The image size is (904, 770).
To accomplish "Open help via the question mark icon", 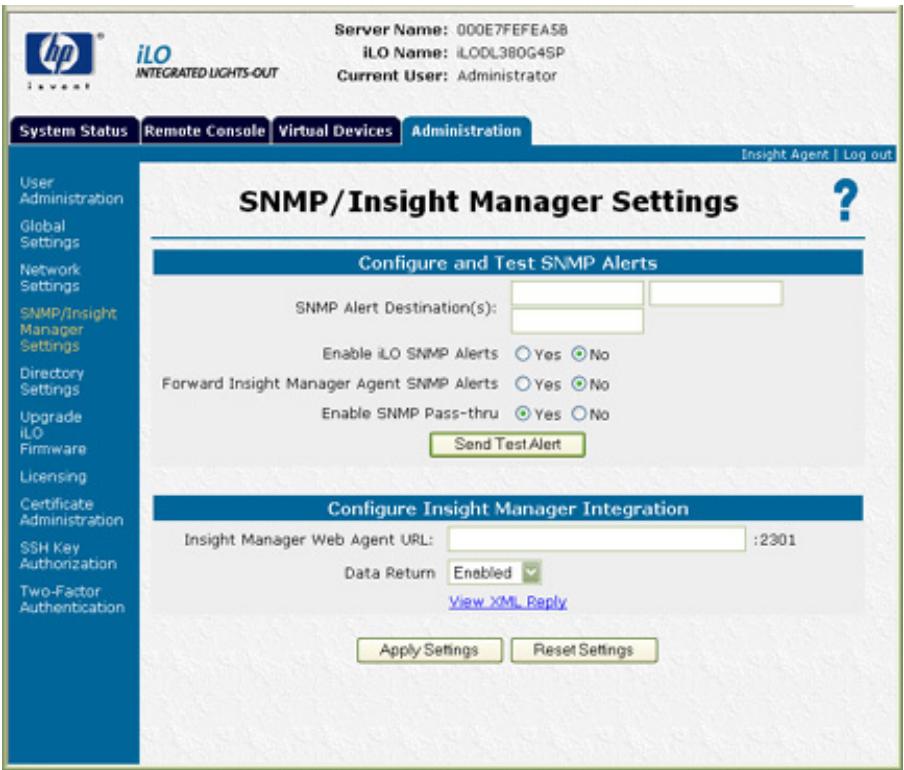I will pyautogui.click(x=846, y=200).
